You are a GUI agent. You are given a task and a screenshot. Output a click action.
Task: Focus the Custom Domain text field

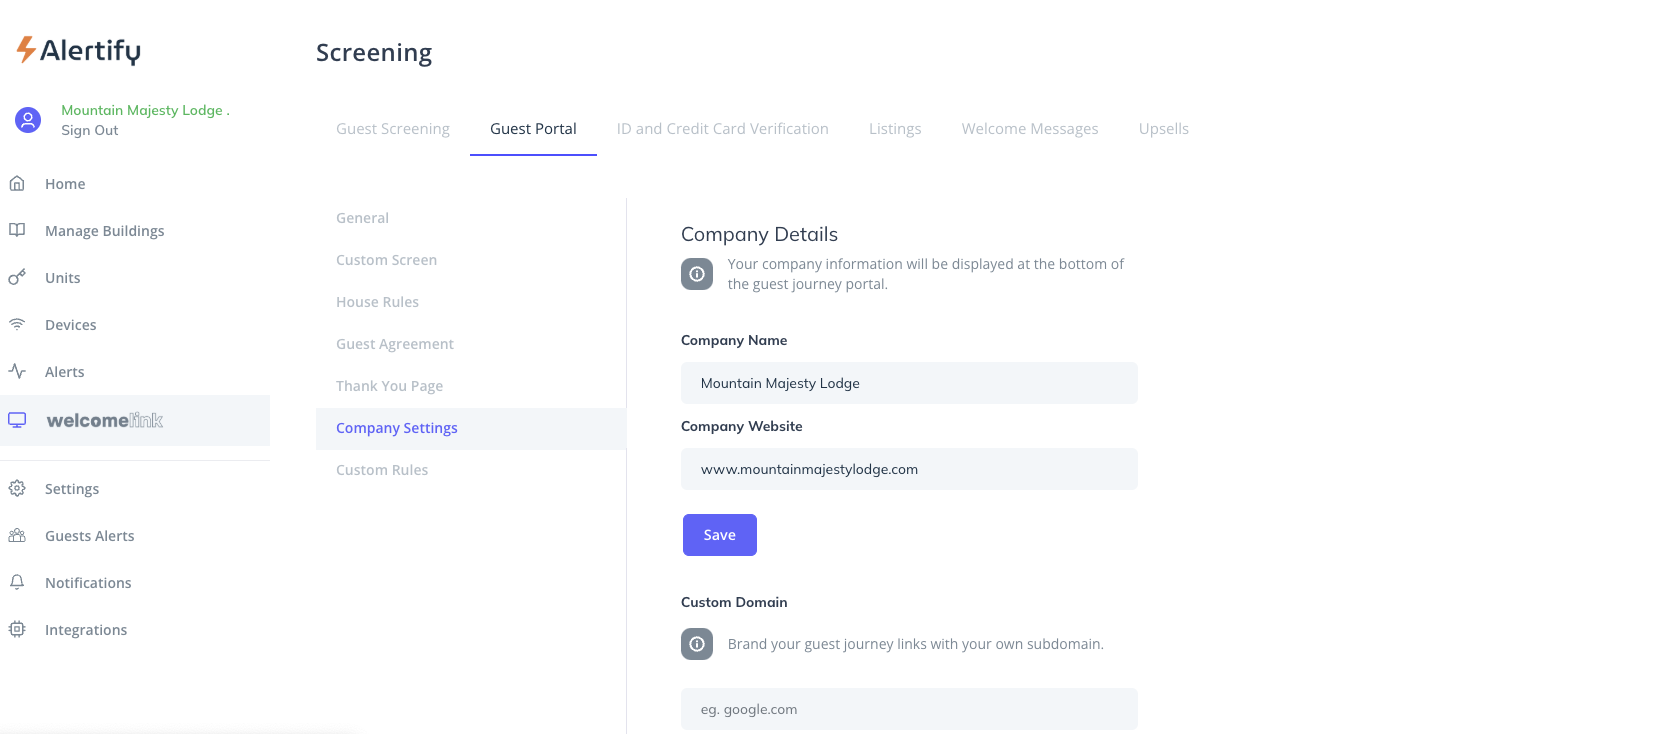[908, 709]
